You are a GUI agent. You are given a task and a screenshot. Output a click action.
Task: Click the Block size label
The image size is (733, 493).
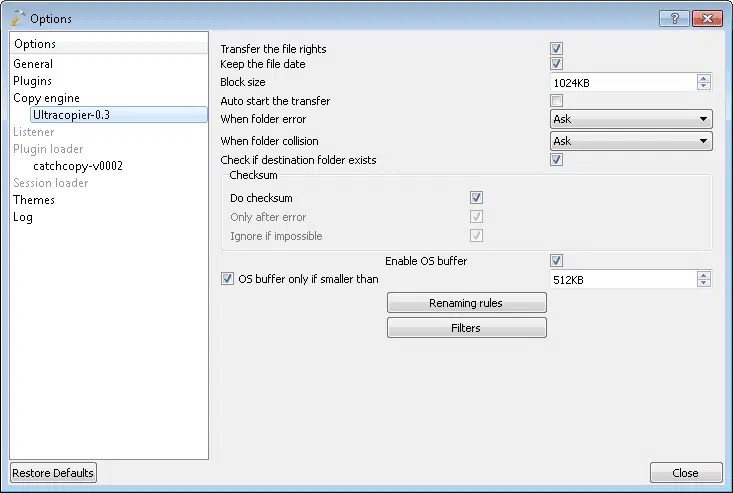[x=243, y=82]
